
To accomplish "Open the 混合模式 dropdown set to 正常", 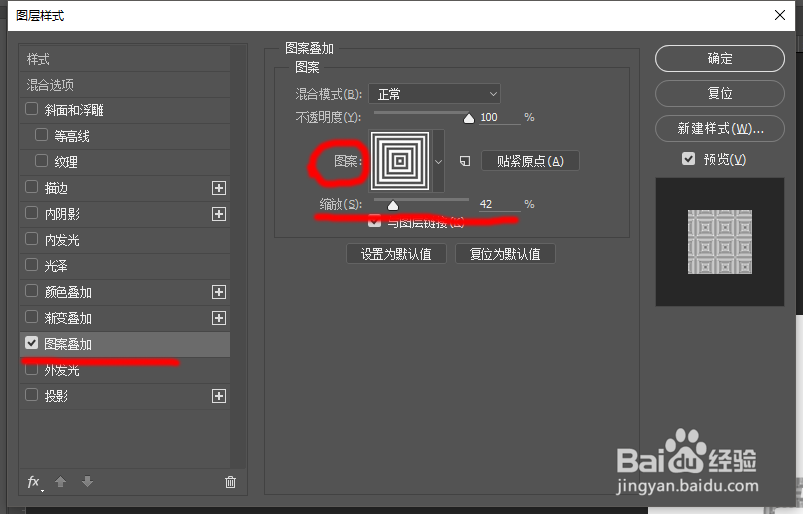I will (x=434, y=94).
